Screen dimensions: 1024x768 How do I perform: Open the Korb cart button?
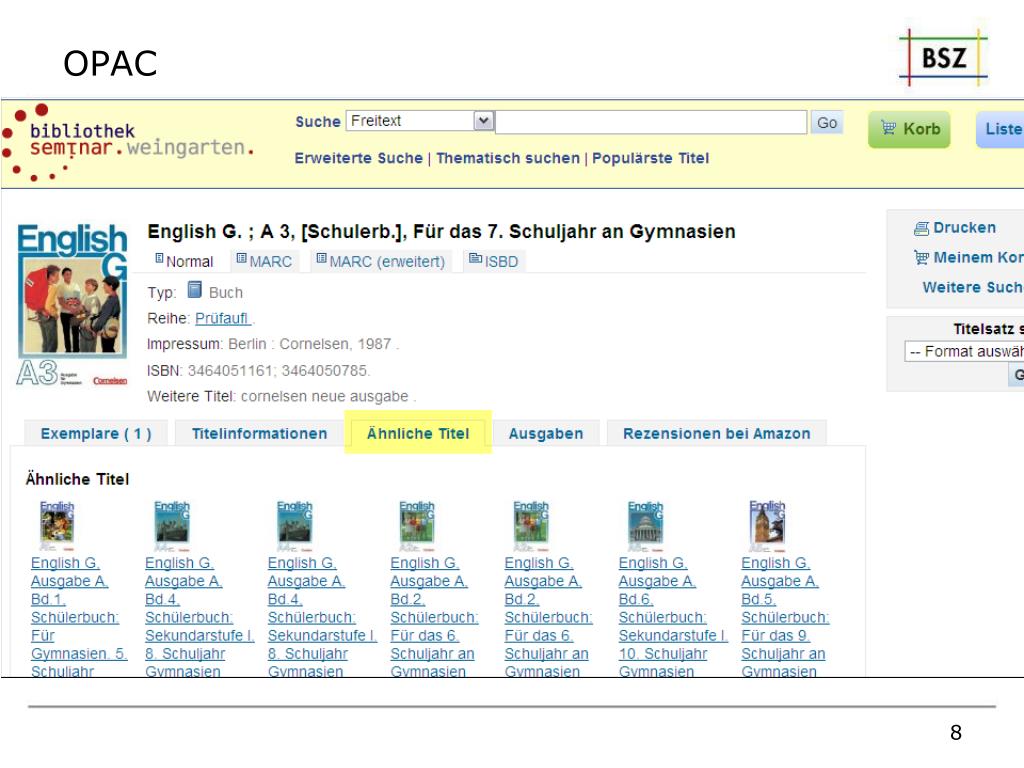[x=909, y=129]
